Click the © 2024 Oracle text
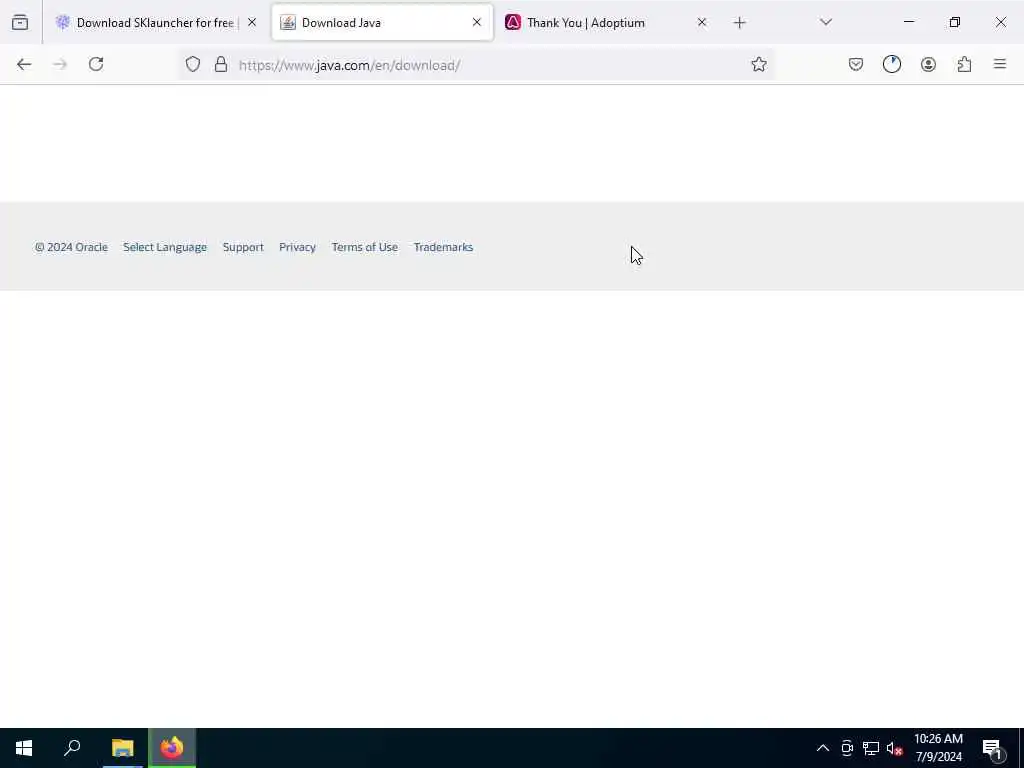The image size is (1024, 768). [71, 248]
